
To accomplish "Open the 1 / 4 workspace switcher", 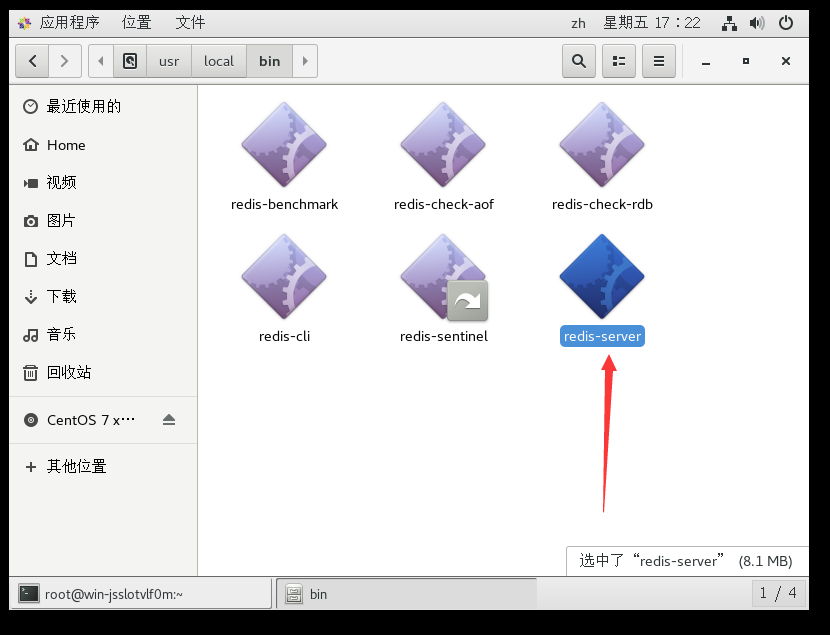I will 778,593.
